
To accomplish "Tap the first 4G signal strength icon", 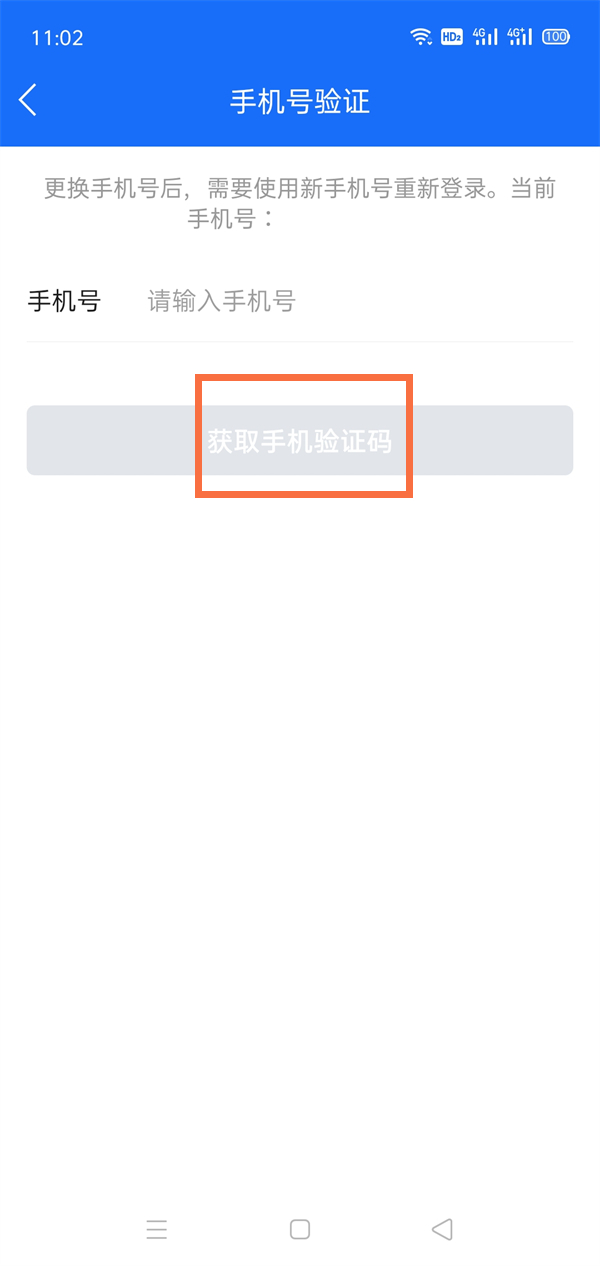I will [x=486, y=37].
